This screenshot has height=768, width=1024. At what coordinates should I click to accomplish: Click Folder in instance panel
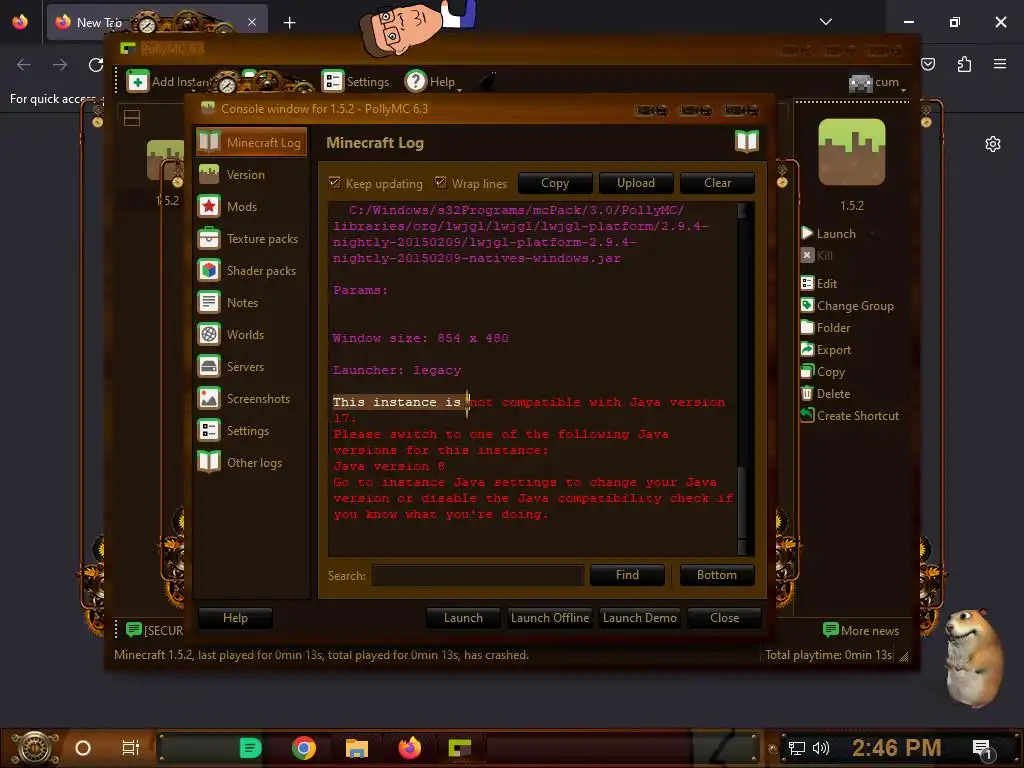(x=825, y=328)
